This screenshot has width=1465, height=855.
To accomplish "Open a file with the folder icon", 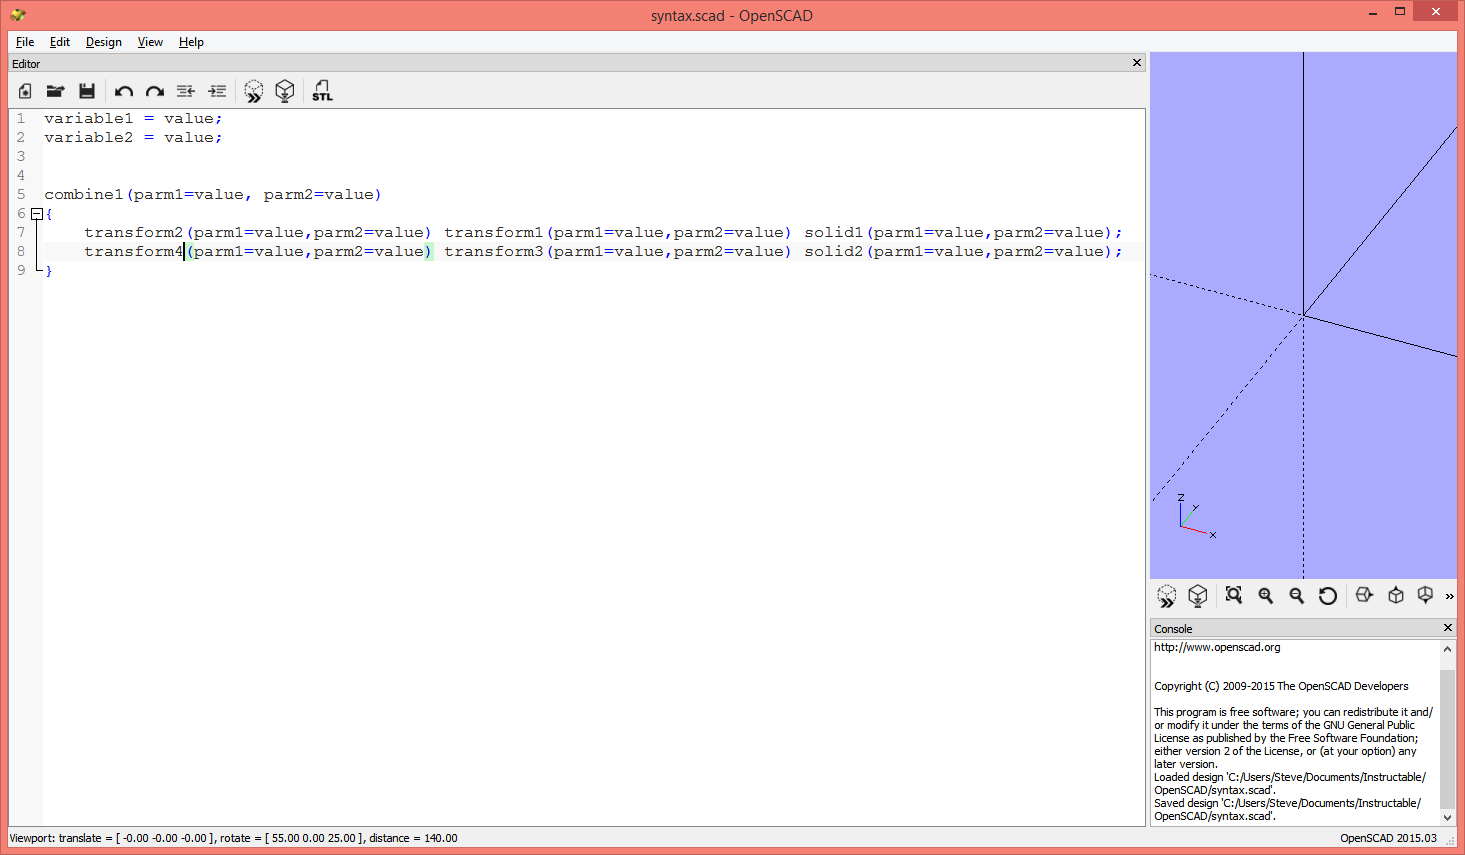I will 55,91.
